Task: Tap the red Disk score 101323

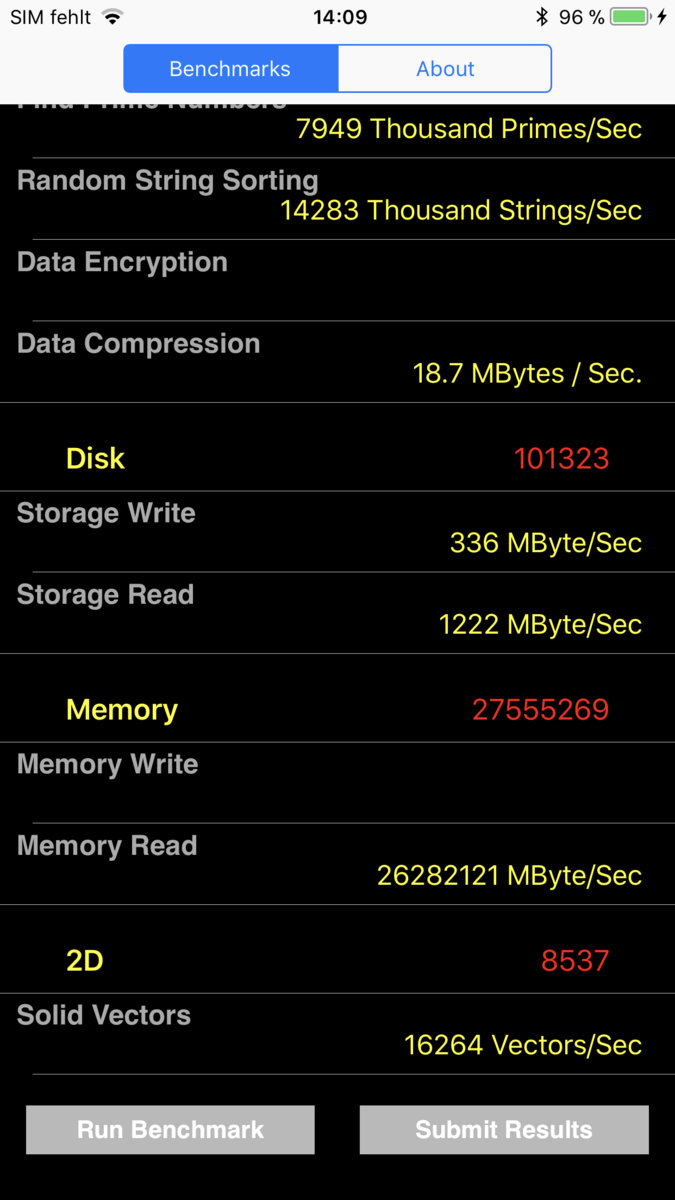Action: point(561,458)
